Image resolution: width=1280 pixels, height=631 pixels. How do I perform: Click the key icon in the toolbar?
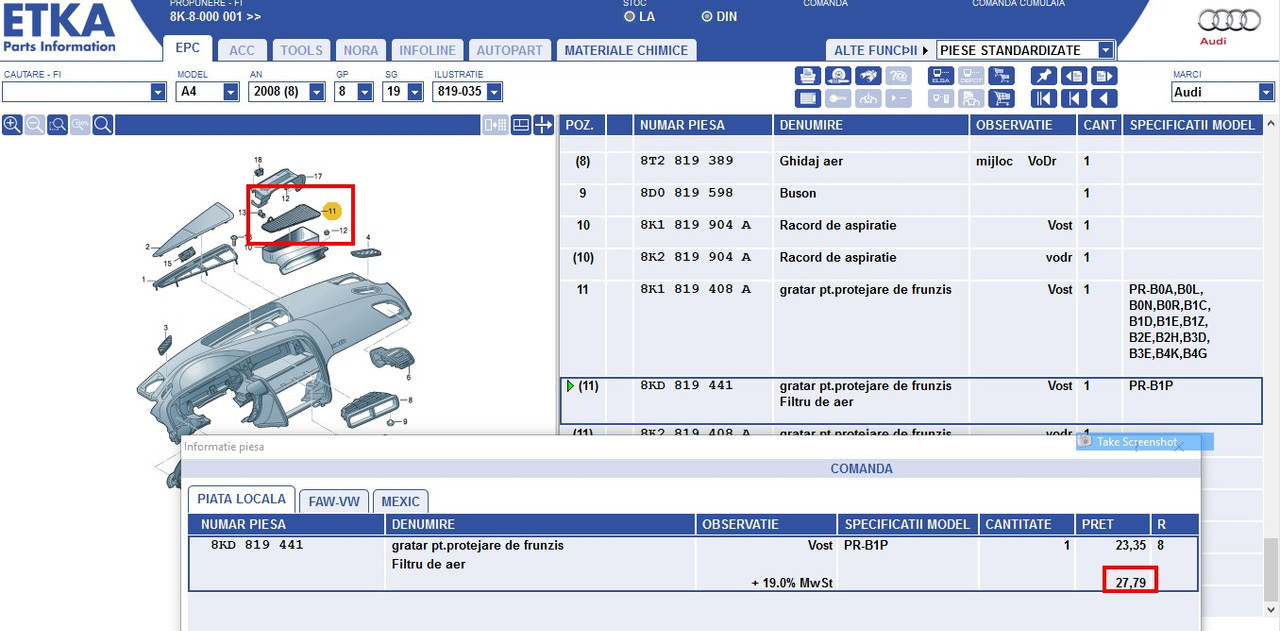(x=839, y=98)
